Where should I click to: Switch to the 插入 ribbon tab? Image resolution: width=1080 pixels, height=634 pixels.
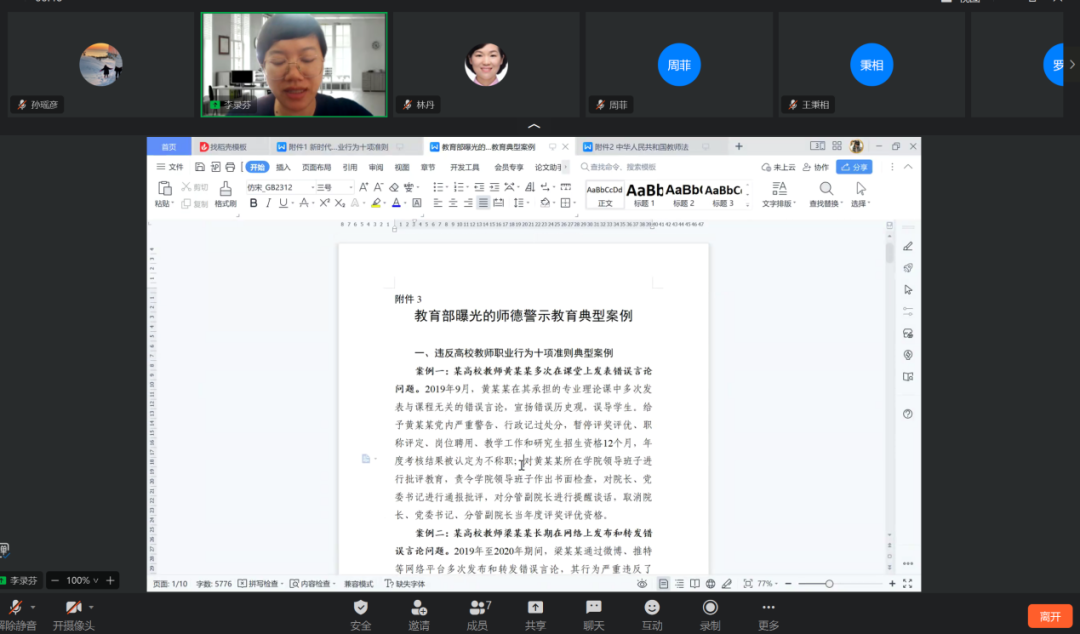click(x=283, y=167)
